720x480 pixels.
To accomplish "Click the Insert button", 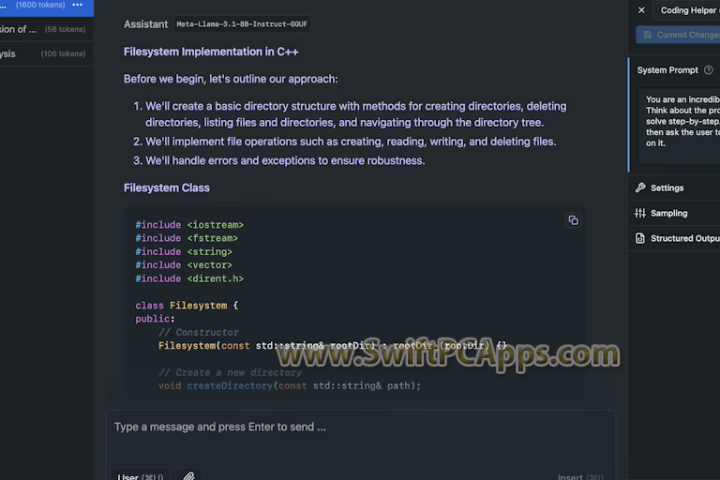I will (580, 477).
